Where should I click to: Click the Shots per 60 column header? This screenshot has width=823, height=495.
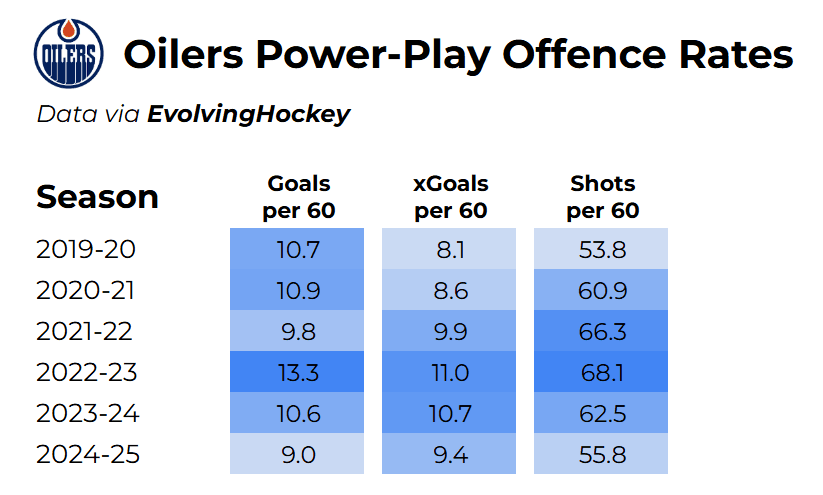pyautogui.click(x=602, y=197)
